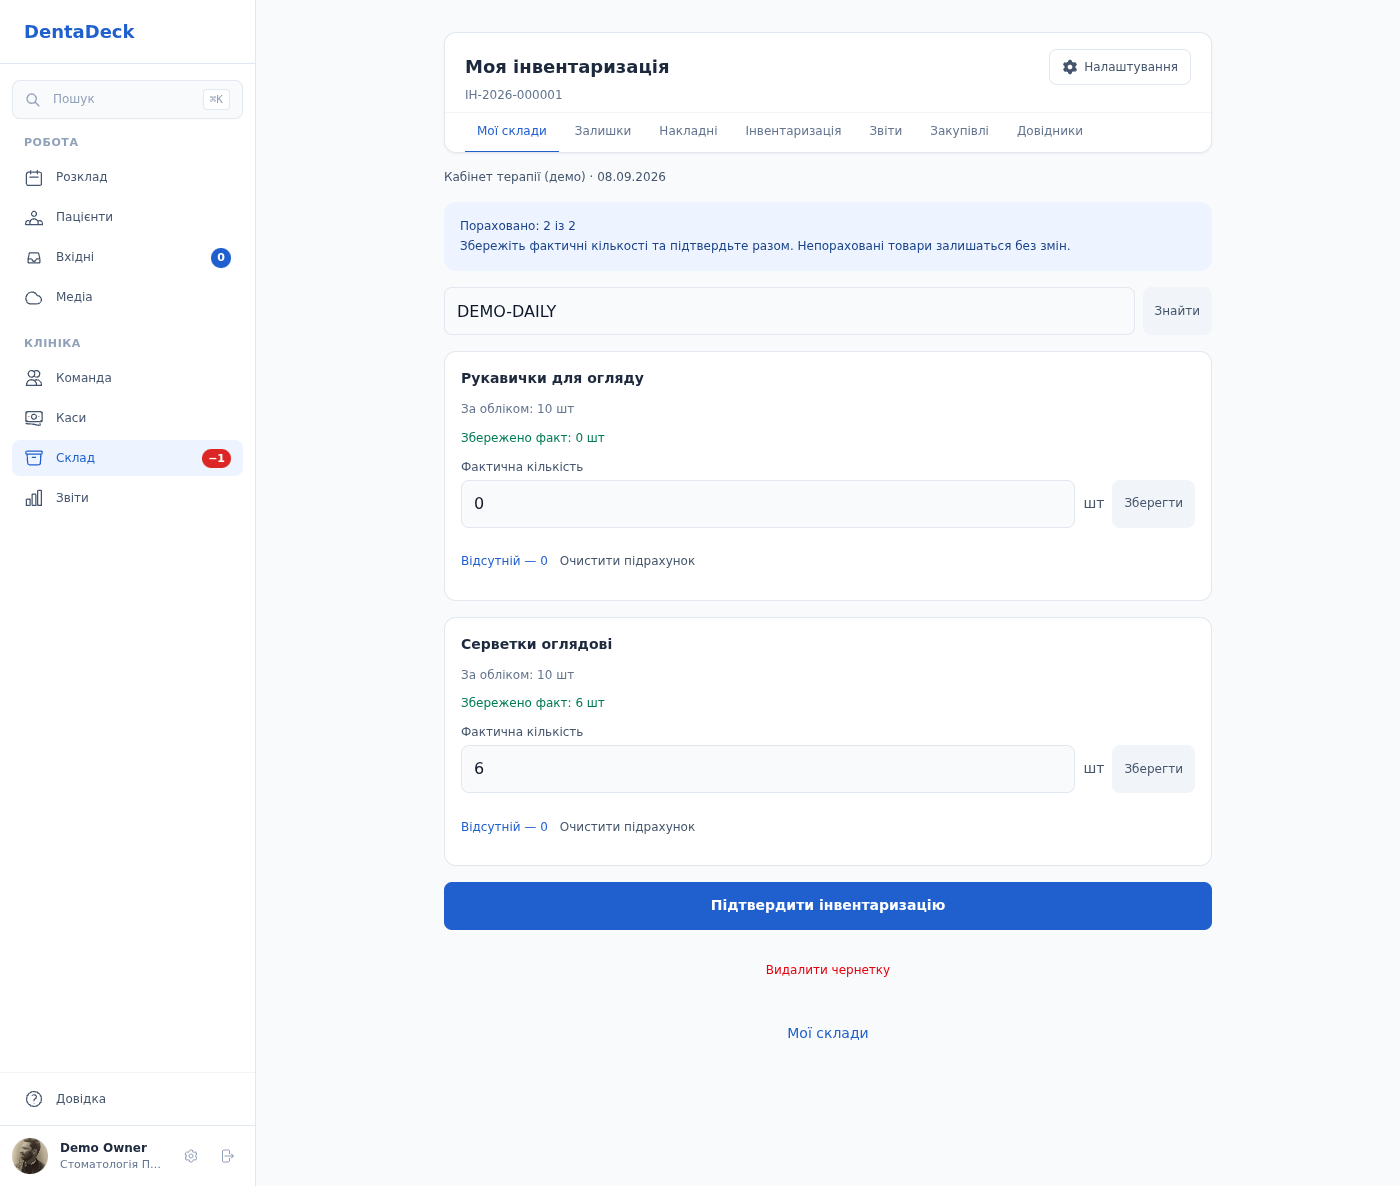The height and width of the screenshot is (1186, 1400).
Task: Open the Звіти tab in inventory header
Action: click(x=886, y=131)
